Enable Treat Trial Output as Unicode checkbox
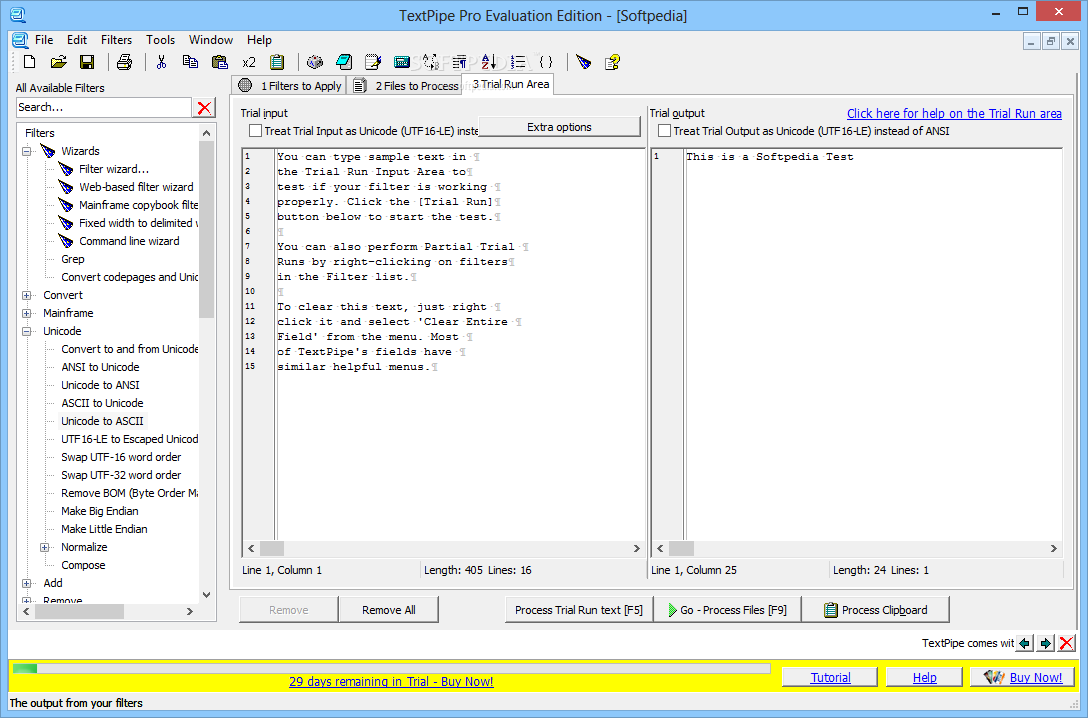Image resolution: width=1088 pixels, height=718 pixels. click(664, 130)
